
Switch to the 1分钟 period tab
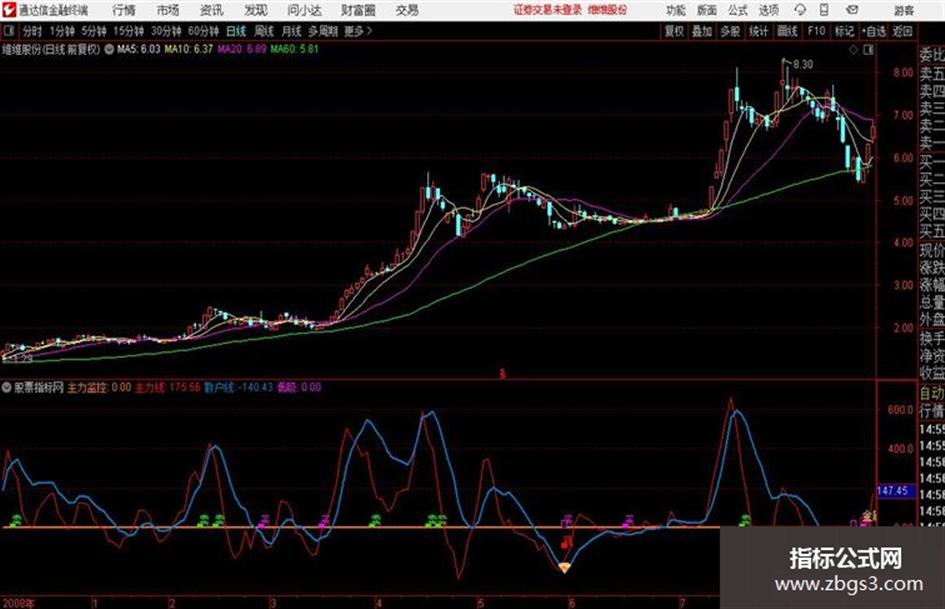62,31
